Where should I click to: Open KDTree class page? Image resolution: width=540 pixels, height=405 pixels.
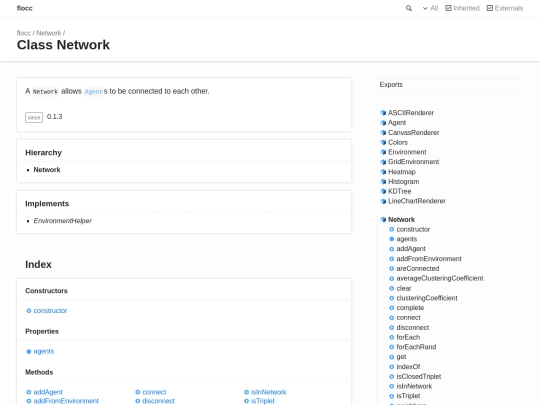[x=399, y=191]
